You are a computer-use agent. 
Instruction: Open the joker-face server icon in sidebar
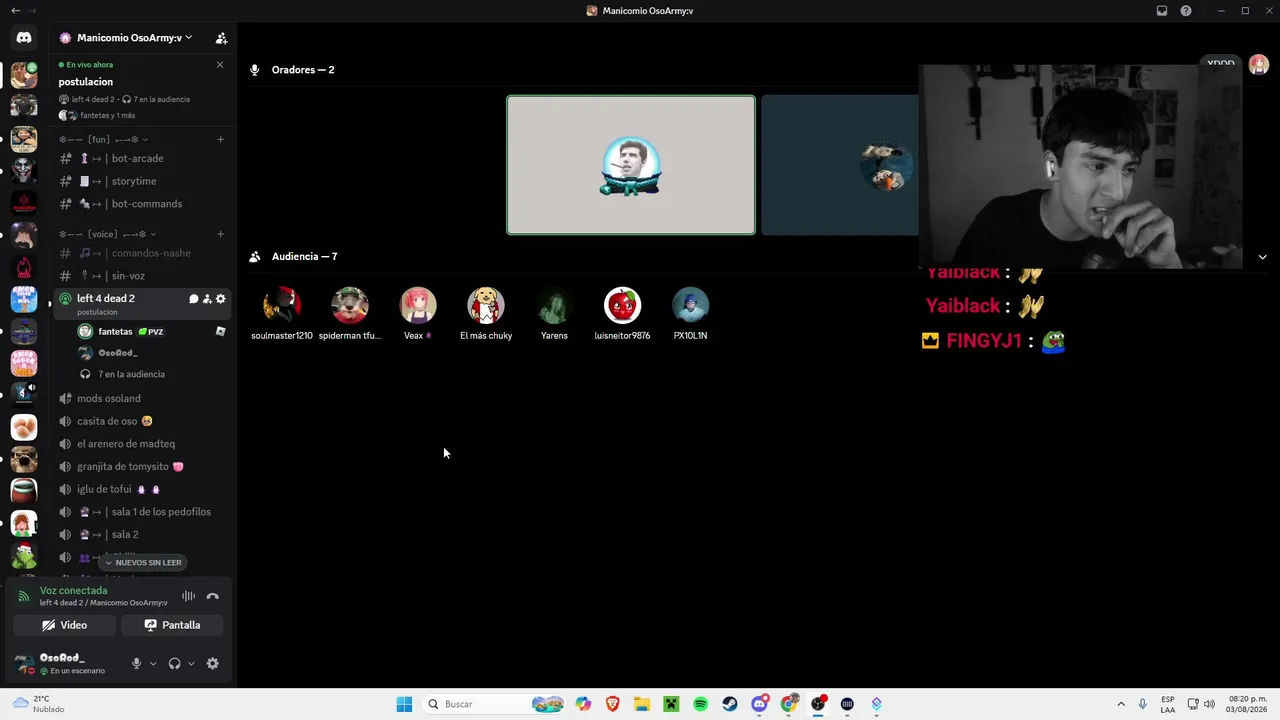click(x=24, y=171)
